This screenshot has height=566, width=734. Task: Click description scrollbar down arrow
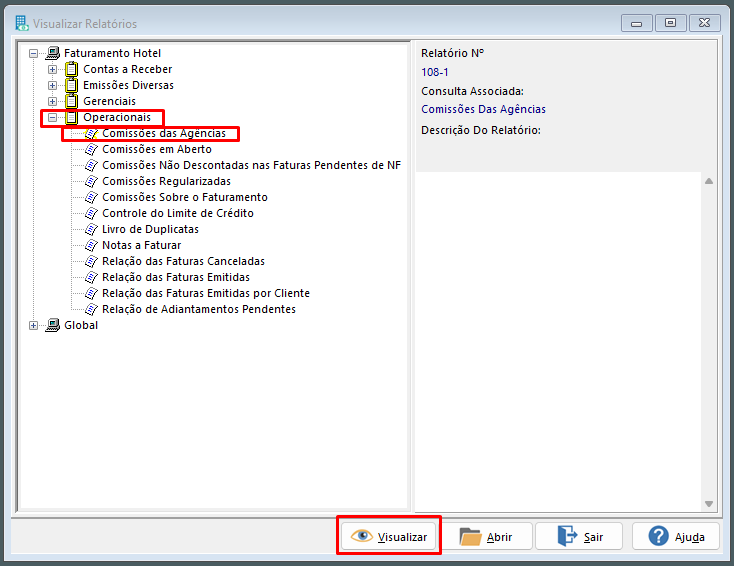tap(709, 504)
